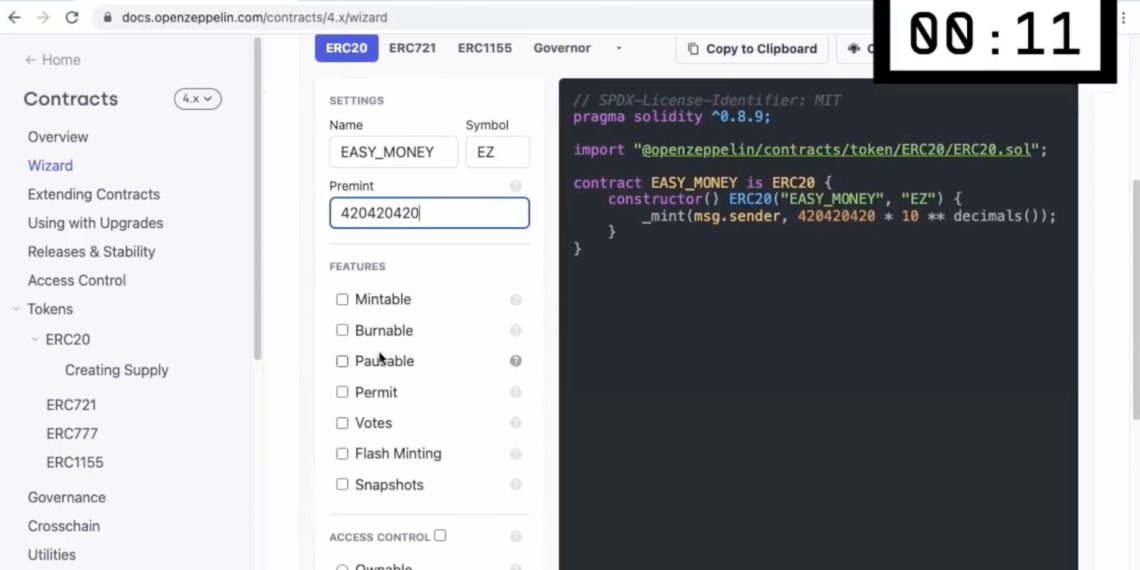Image resolution: width=1140 pixels, height=570 pixels.
Task: Click the contract EASY_MONEY is ERC20 line
Action: tap(702, 183)
